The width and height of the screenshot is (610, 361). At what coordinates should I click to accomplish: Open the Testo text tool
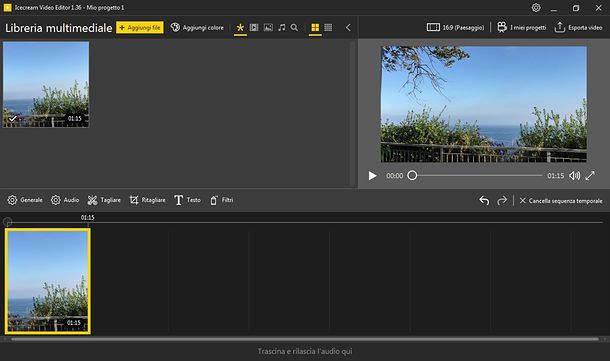point(187,200)
